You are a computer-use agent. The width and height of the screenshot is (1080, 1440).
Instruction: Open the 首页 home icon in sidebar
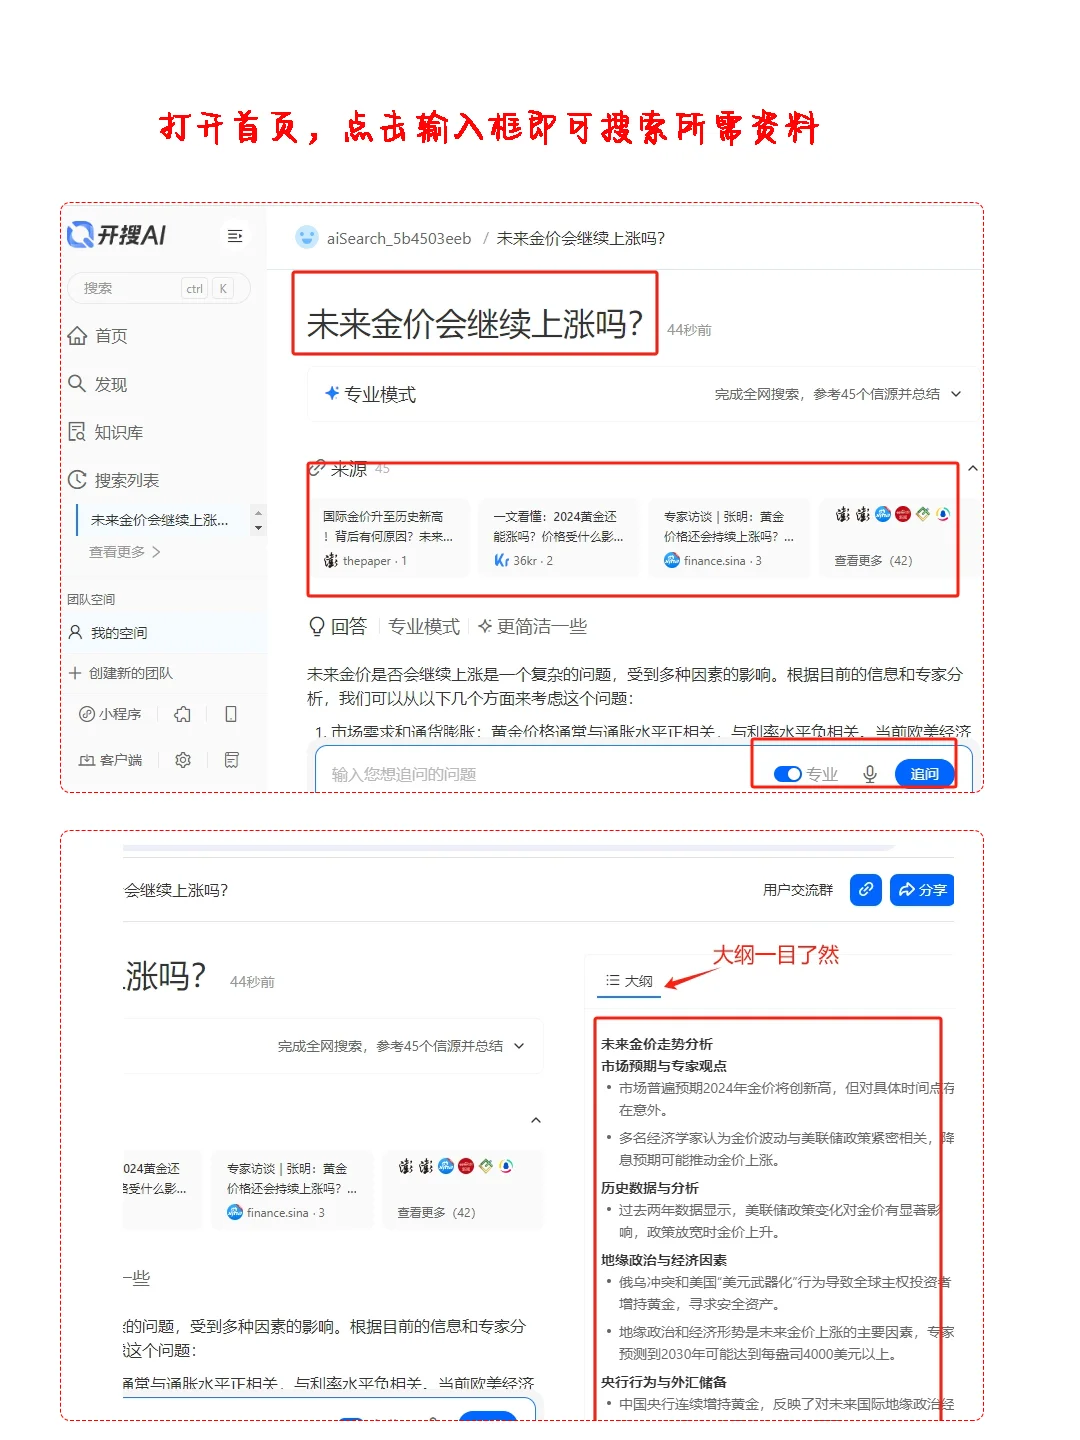click(x=79, y=336)
